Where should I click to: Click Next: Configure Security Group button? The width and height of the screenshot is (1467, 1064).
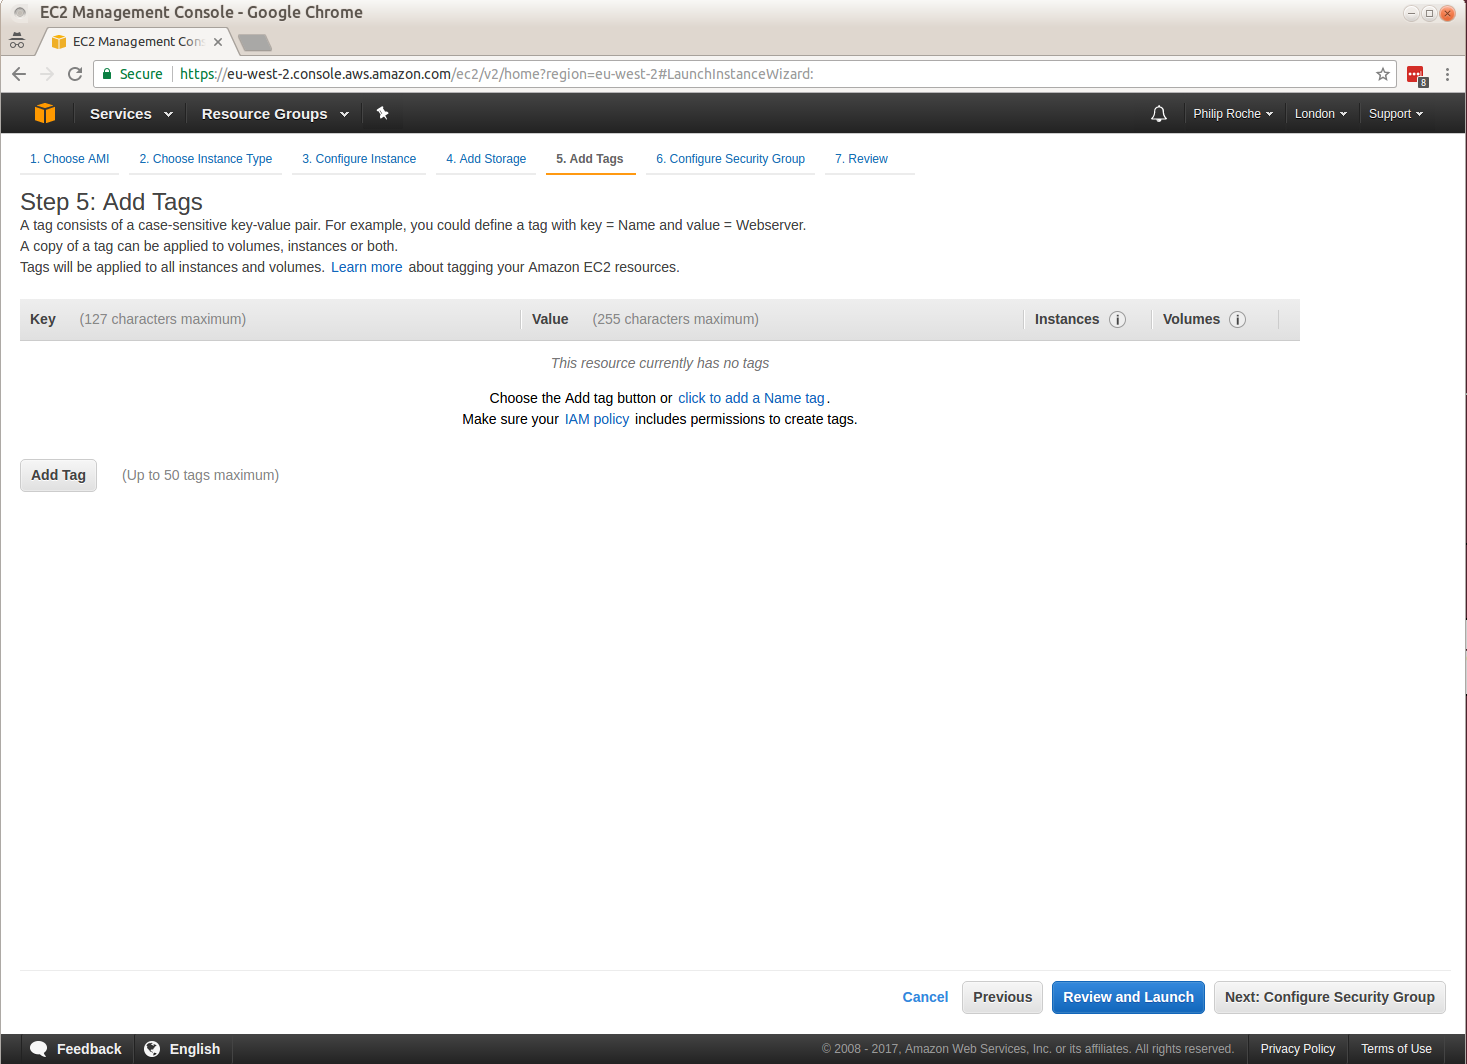point(1330,997)
